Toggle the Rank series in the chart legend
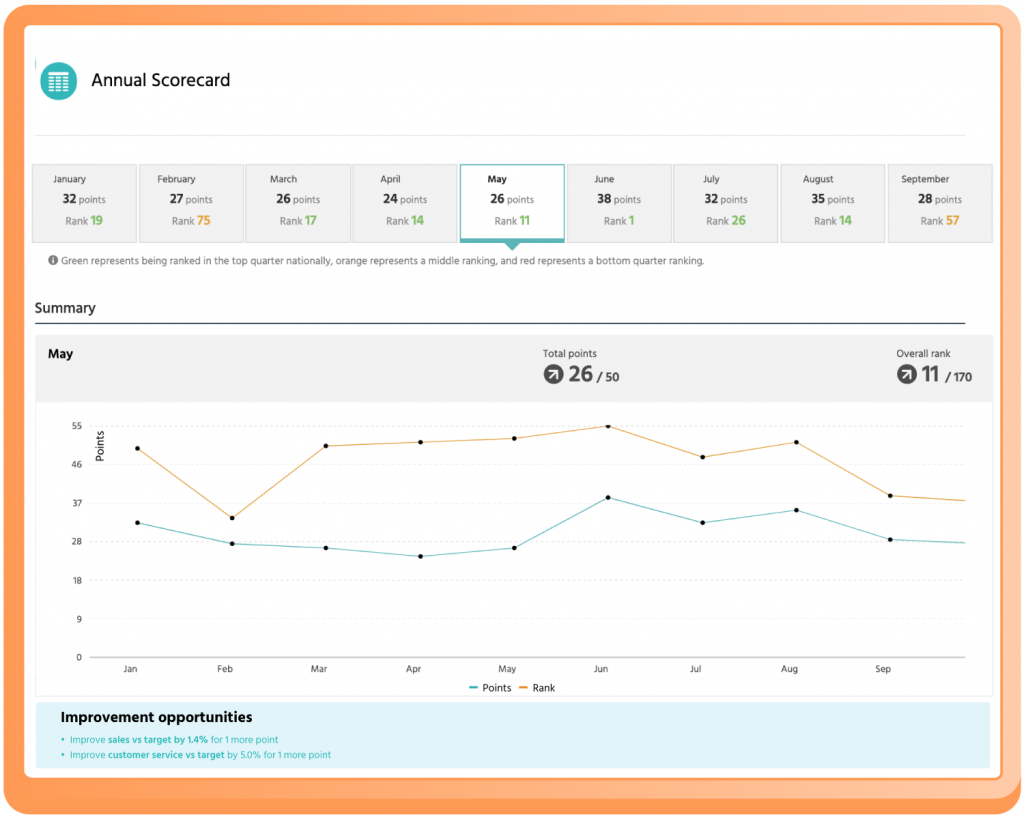The width and height of the screenshot is (1024, 819). pos(545,688)
